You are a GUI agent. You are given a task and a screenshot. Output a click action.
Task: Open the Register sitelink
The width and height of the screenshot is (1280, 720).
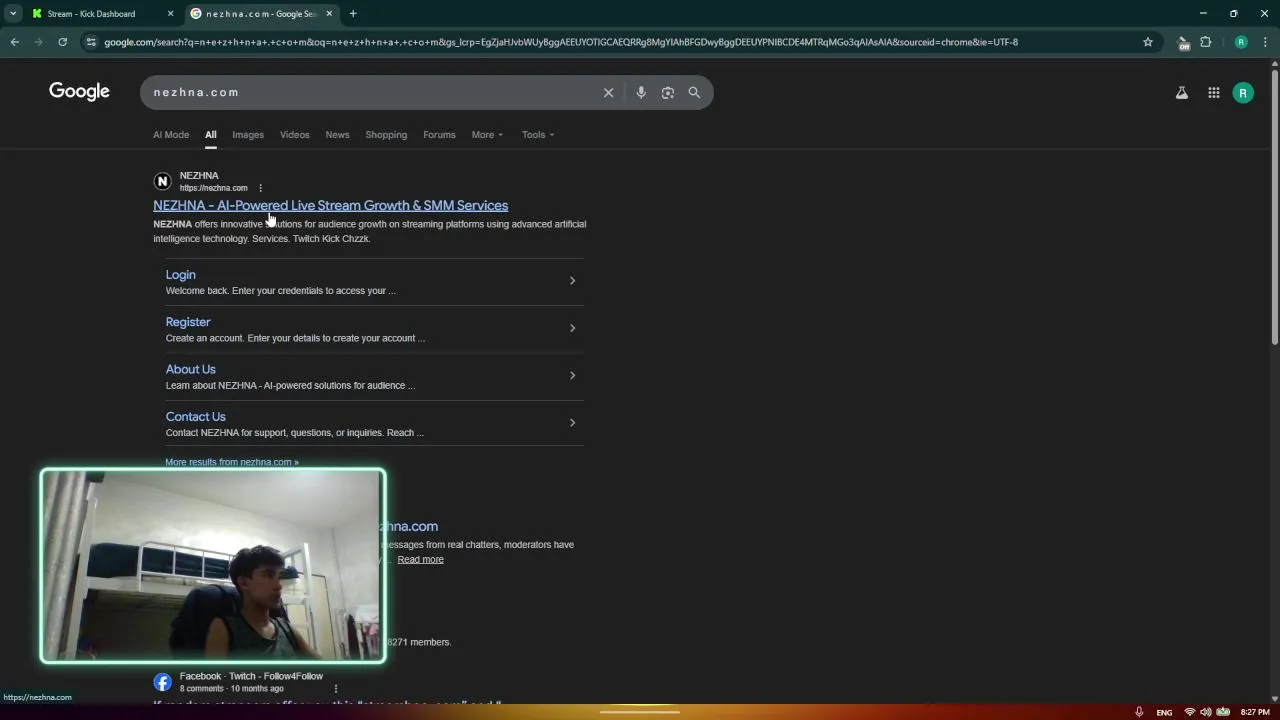(x=188, y=322)
